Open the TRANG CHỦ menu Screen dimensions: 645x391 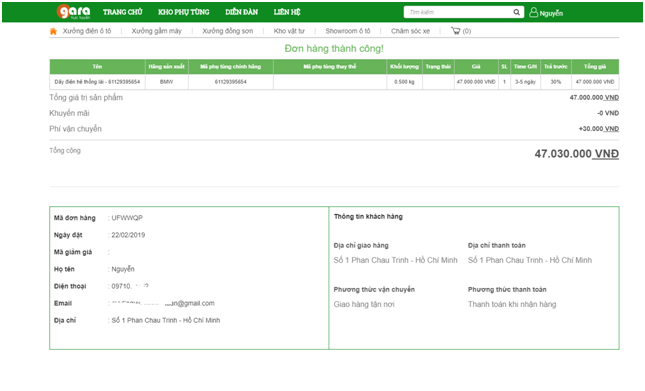coord(123,12)
